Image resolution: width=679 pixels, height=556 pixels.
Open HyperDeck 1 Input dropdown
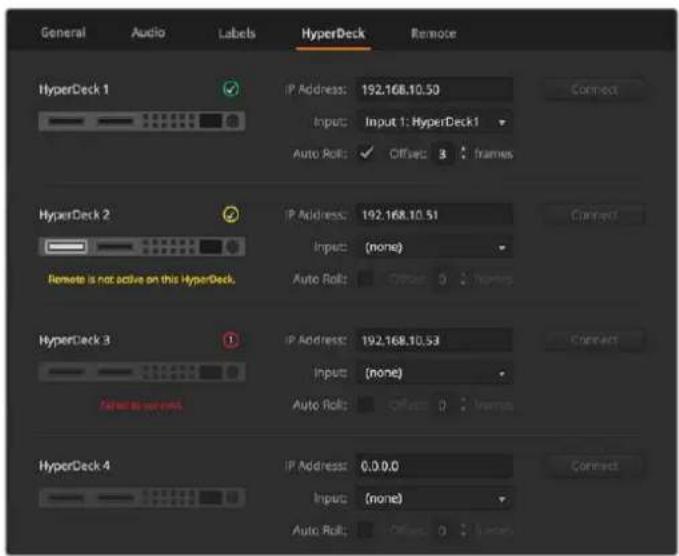tap(434, 122)
